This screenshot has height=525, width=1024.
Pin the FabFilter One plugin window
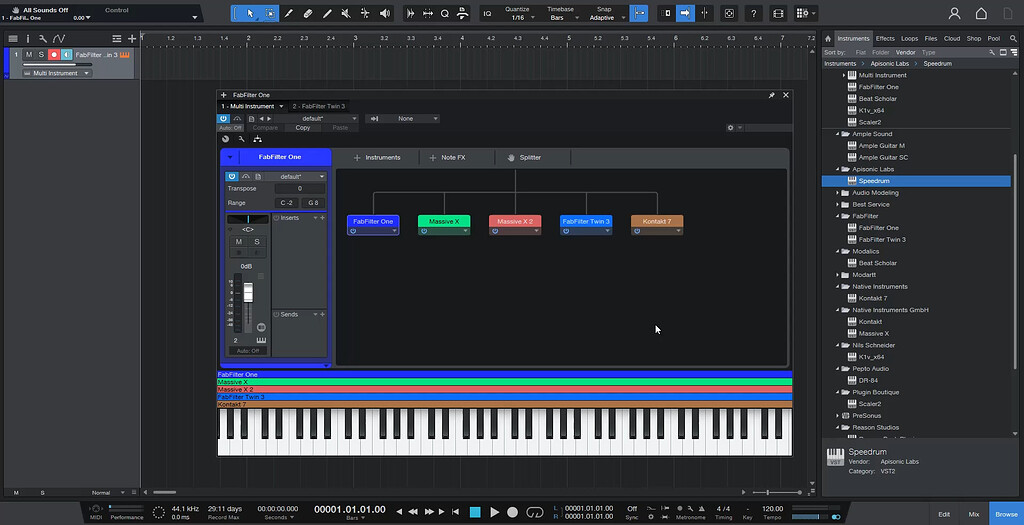[x=771, y=95]
